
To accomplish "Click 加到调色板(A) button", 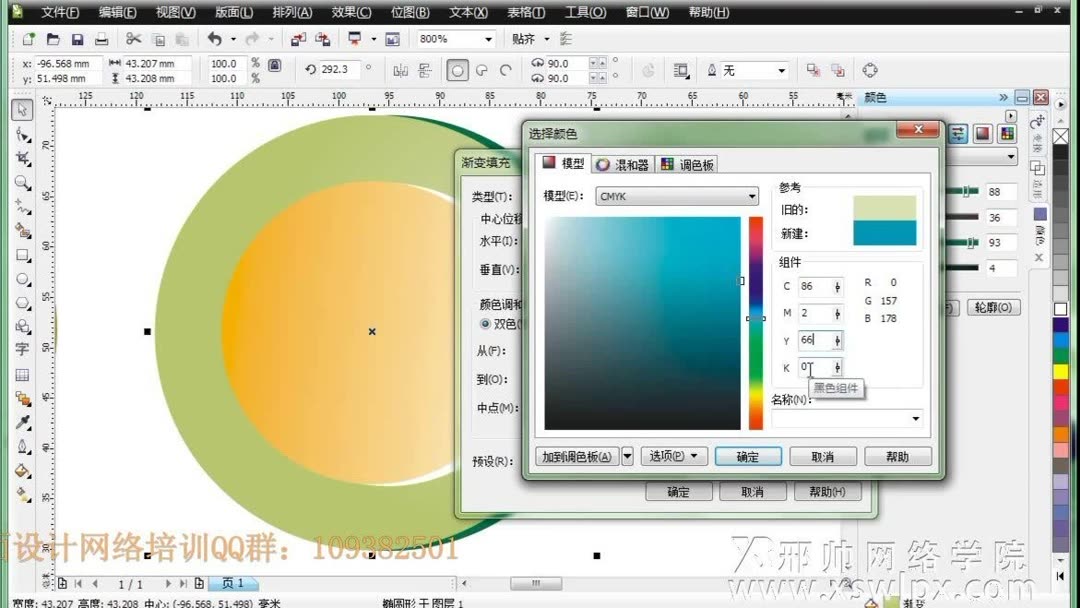I will 578,456.
